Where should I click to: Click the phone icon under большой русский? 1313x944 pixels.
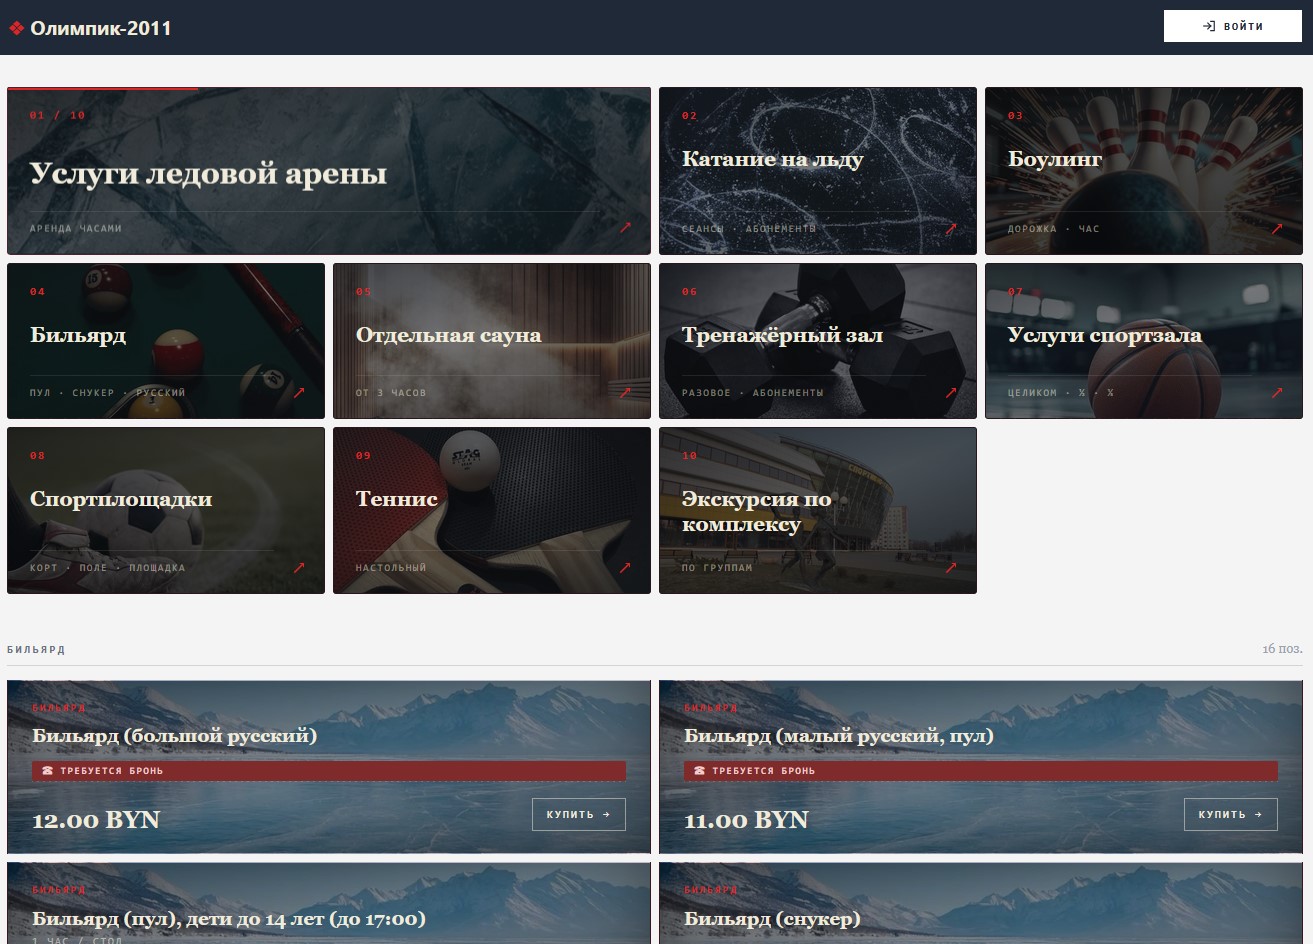[49, 771]
